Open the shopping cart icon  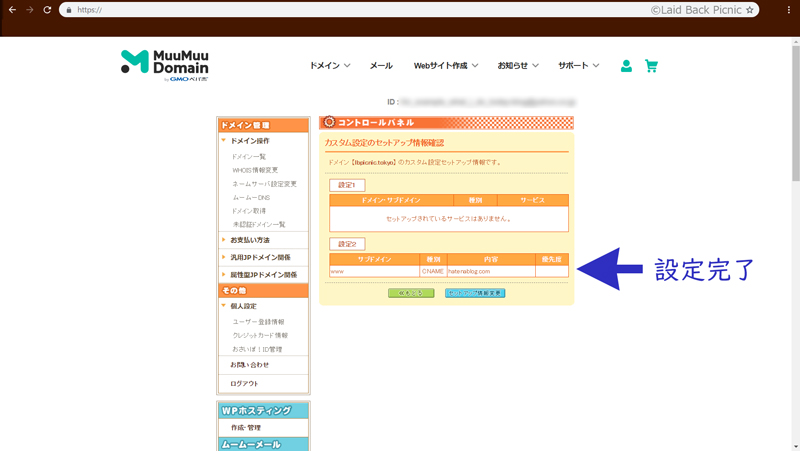click(x=651, y=66)
